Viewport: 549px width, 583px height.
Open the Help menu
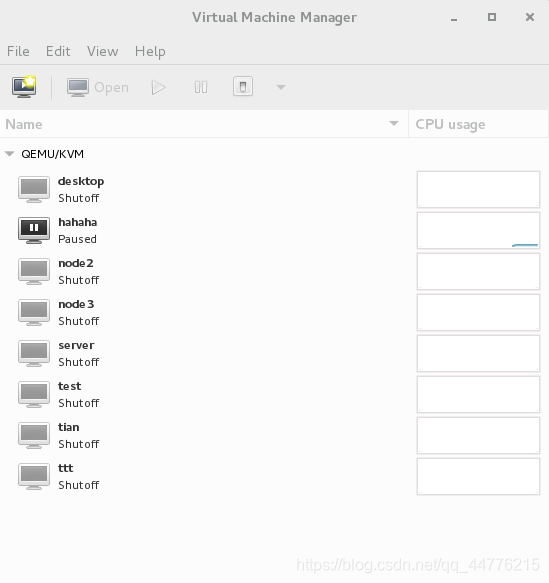[150, 51]
